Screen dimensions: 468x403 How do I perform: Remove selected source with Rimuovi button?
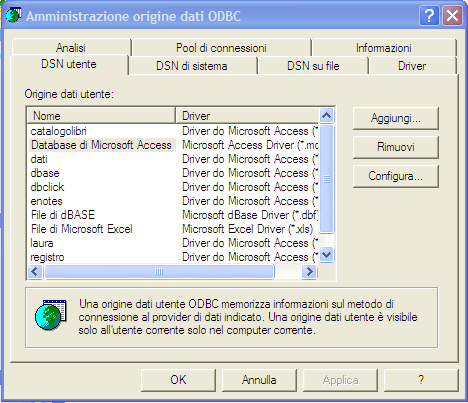(396, 147)
